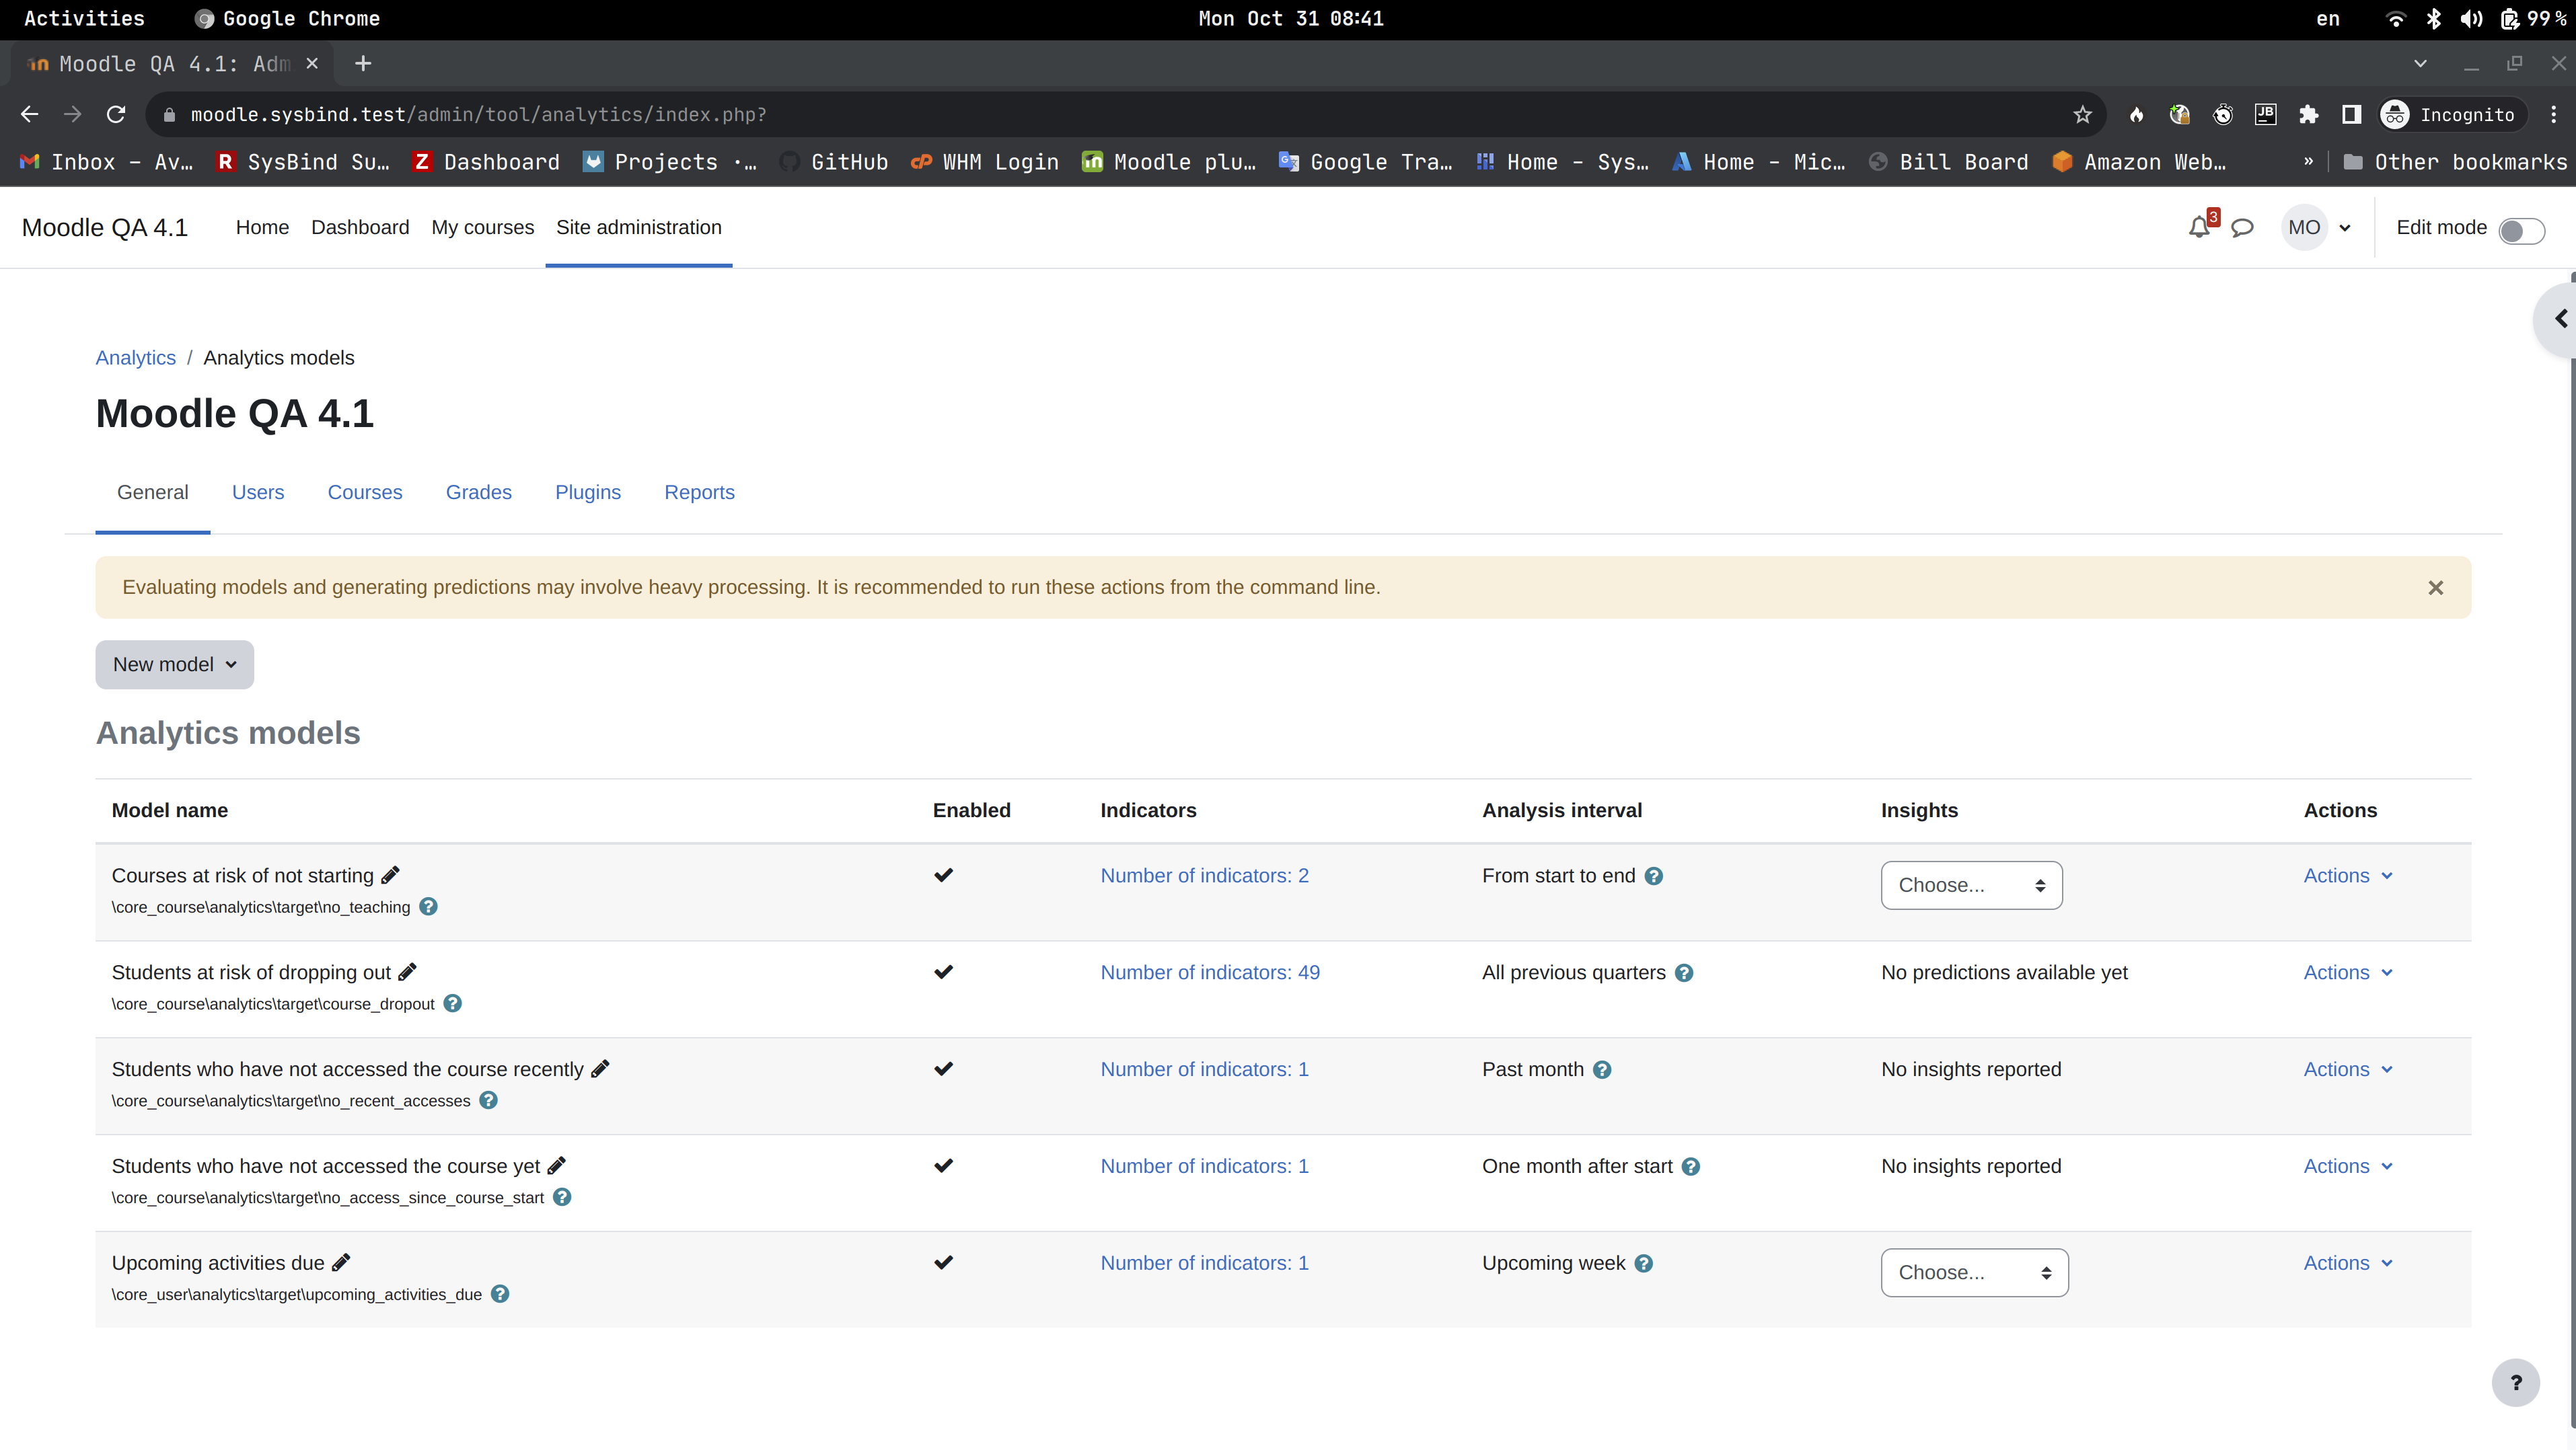Screen dimensions: 2576x1450
Task: Switch to the Plugins tab
Action: pyautogui.click(x=588, y=493)
